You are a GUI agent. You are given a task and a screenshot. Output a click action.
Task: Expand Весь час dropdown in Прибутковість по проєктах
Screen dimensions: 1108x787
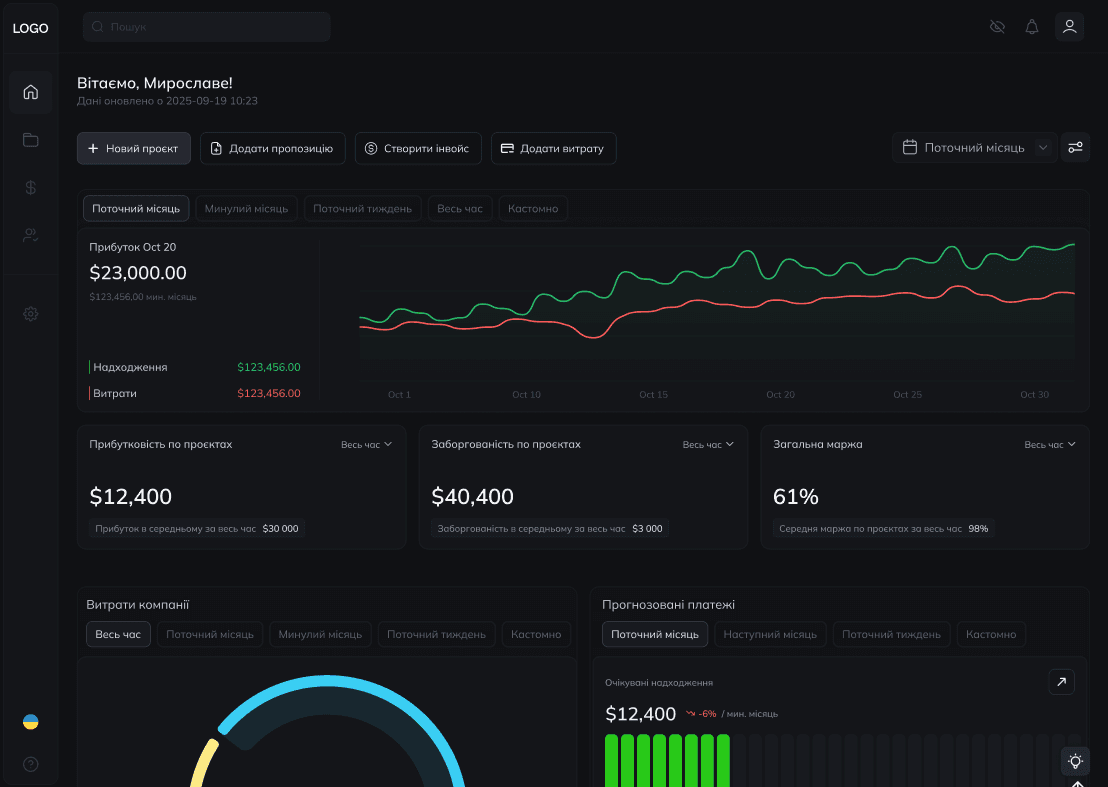[366, 444]
